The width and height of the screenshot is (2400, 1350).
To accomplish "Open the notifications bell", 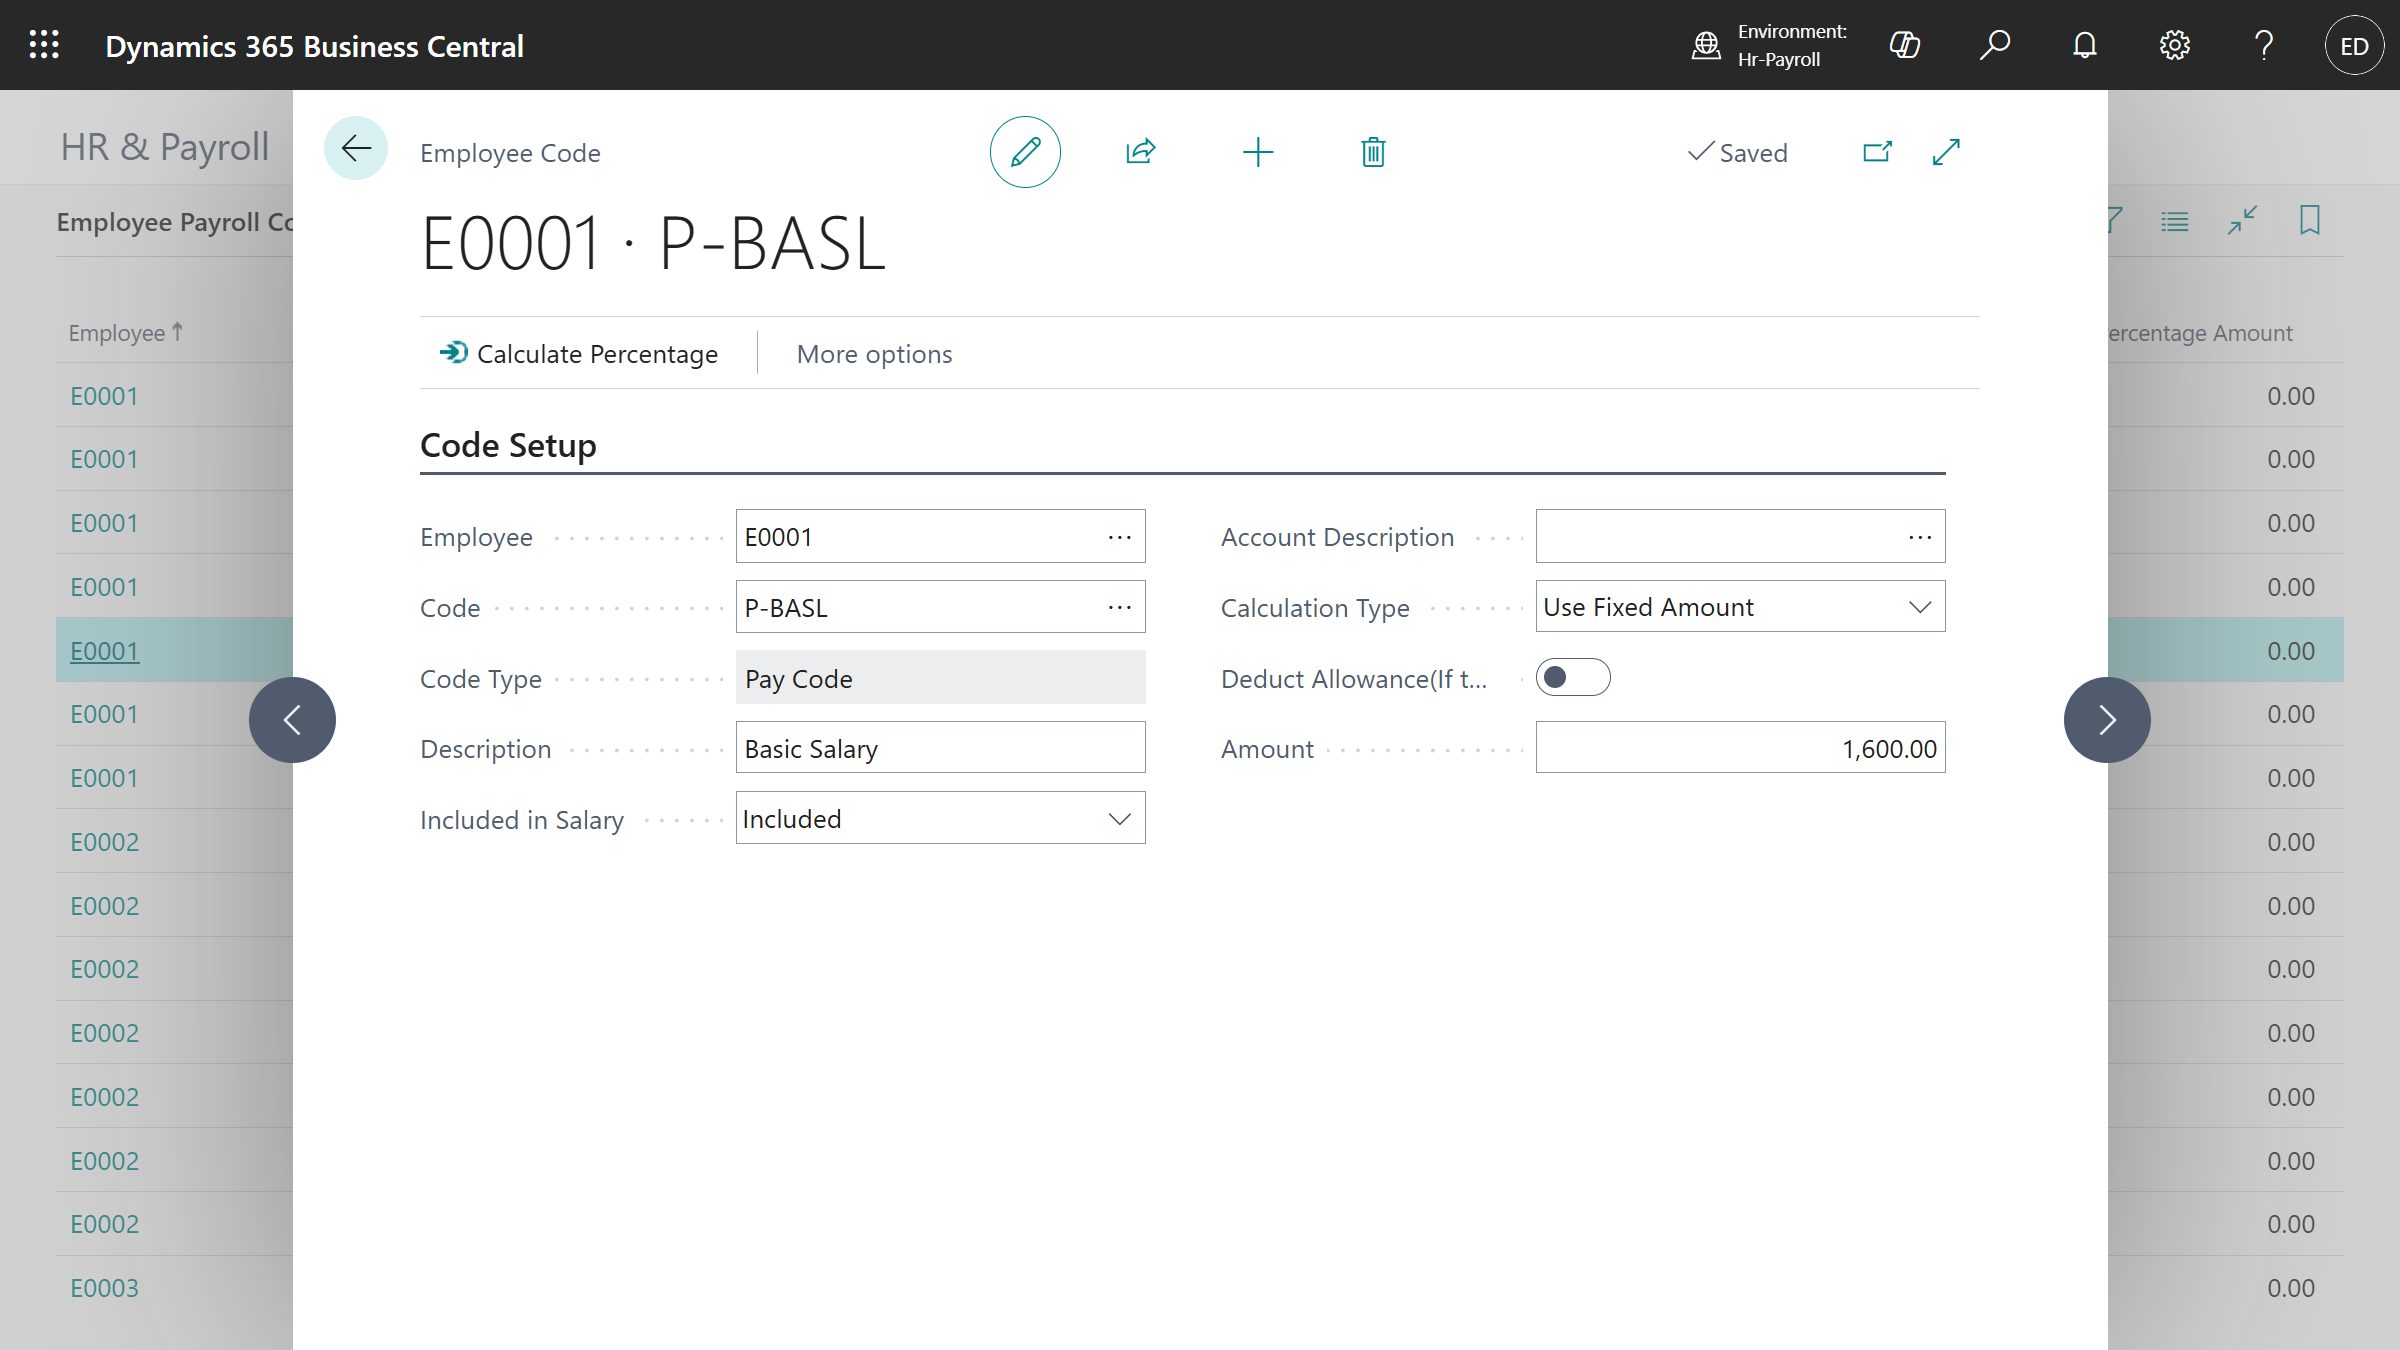I will [2084, 45].
